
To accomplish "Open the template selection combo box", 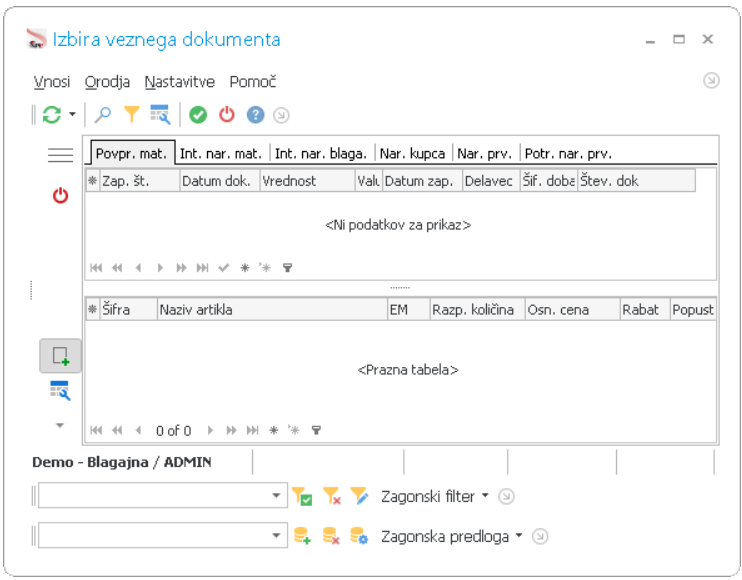I will pyautogui.click(x=163, y=535).
